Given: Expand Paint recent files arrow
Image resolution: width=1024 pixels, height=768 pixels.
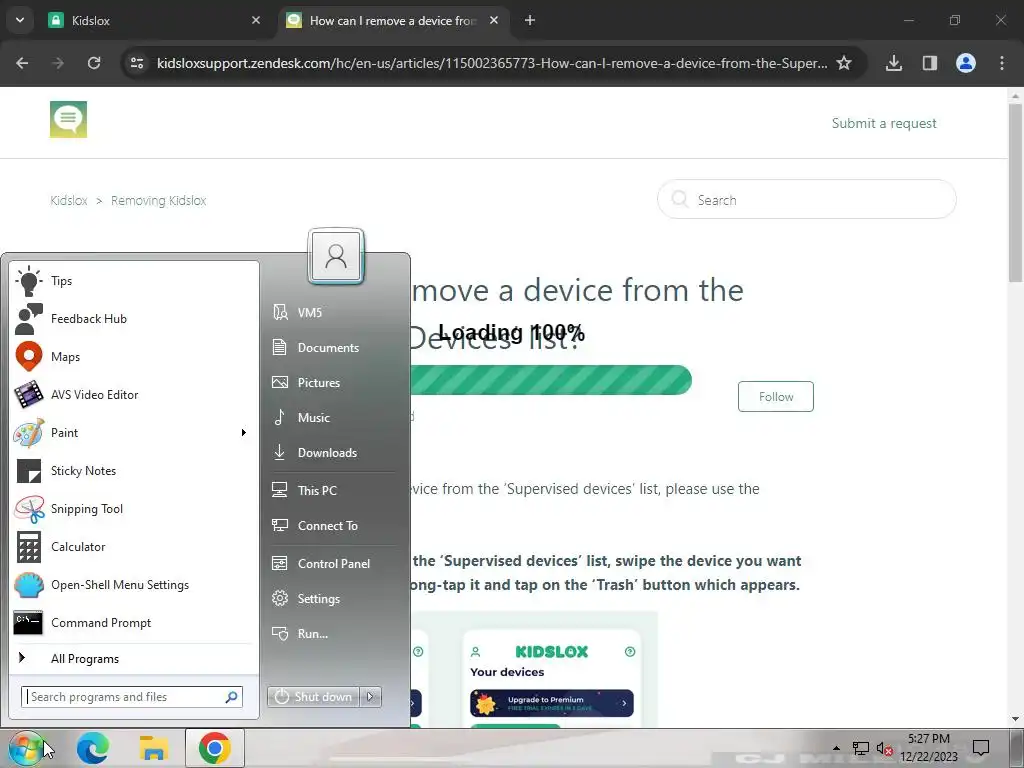Looking at the screenshot, I should tap(244, 432).
